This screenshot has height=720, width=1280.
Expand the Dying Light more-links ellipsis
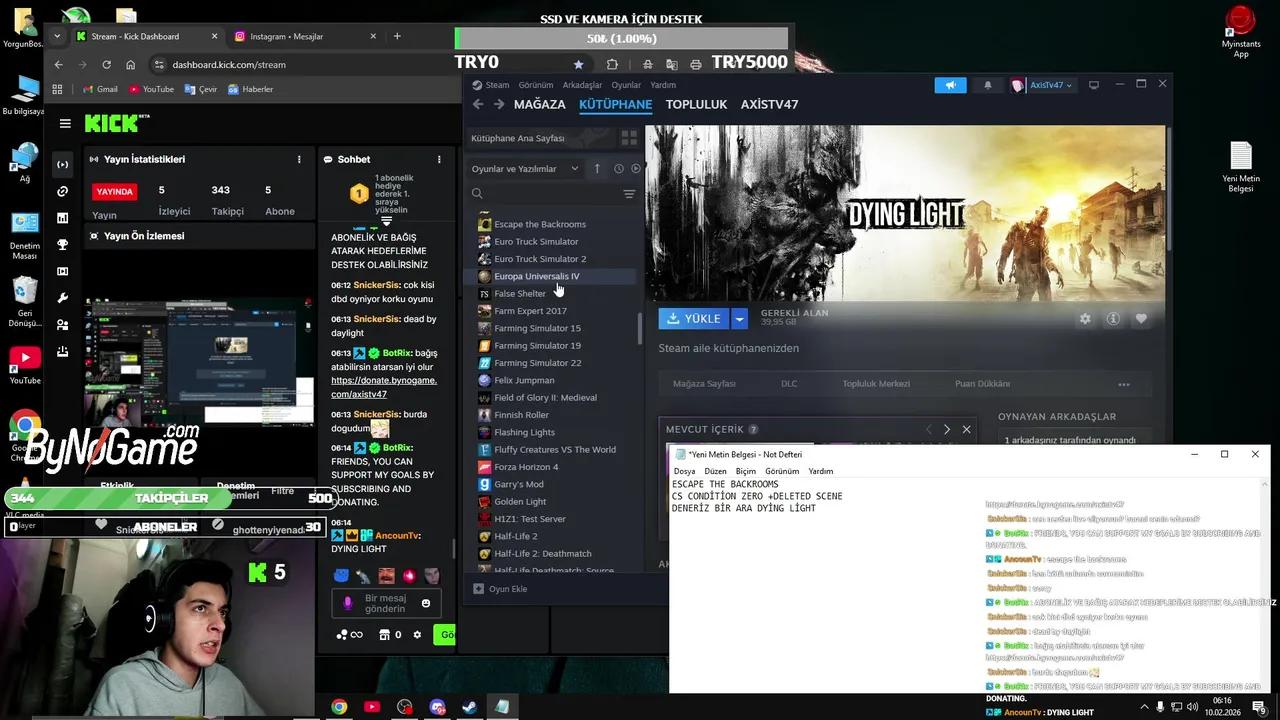pos(1124,384)
